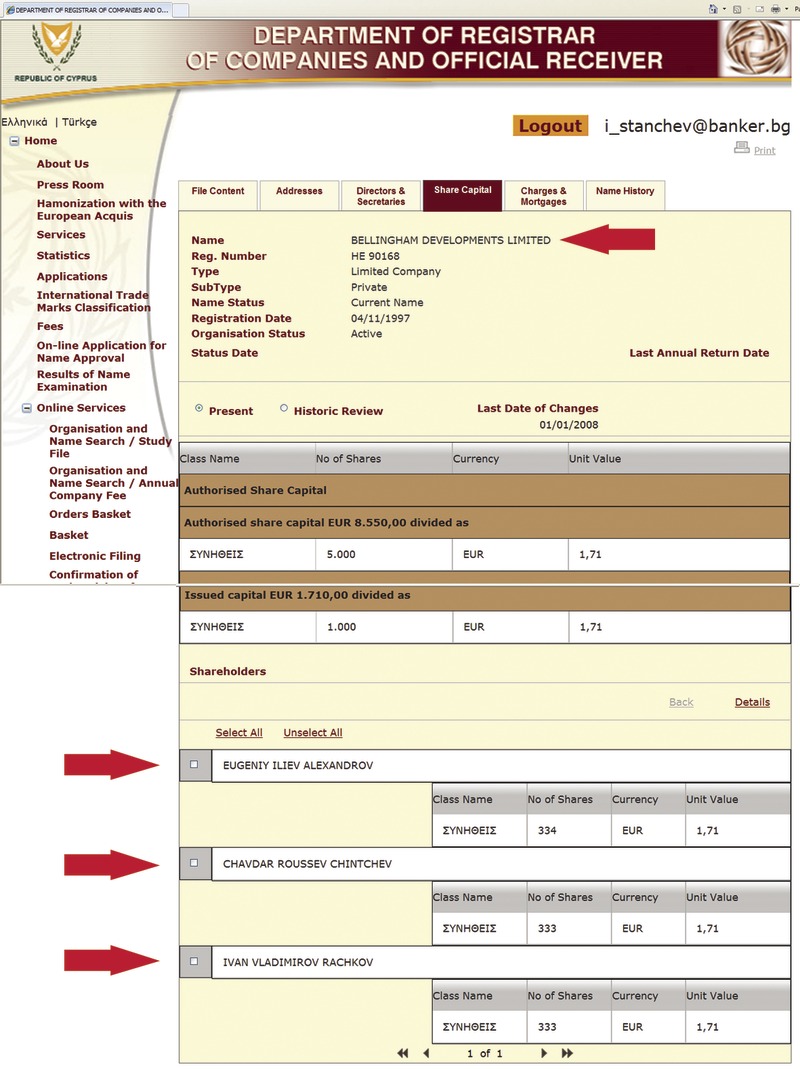Screen dimensions: 800x1069
Task: Click the 1.000 issued shares cell
Action: 384,627
